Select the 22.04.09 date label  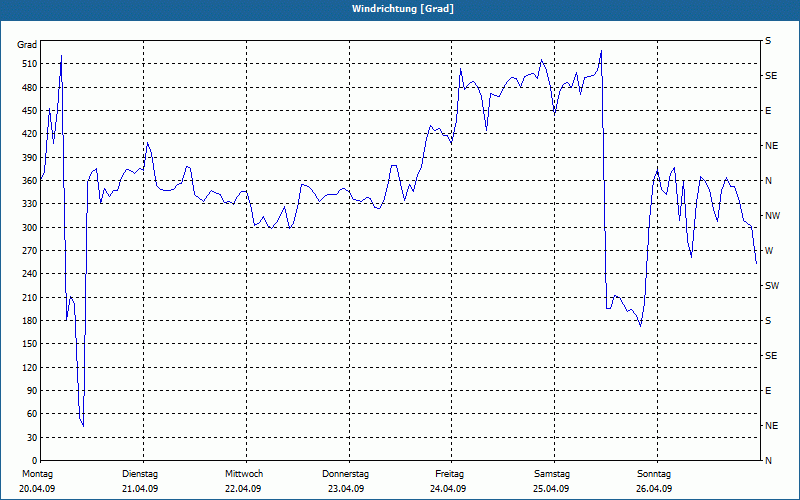243,489
